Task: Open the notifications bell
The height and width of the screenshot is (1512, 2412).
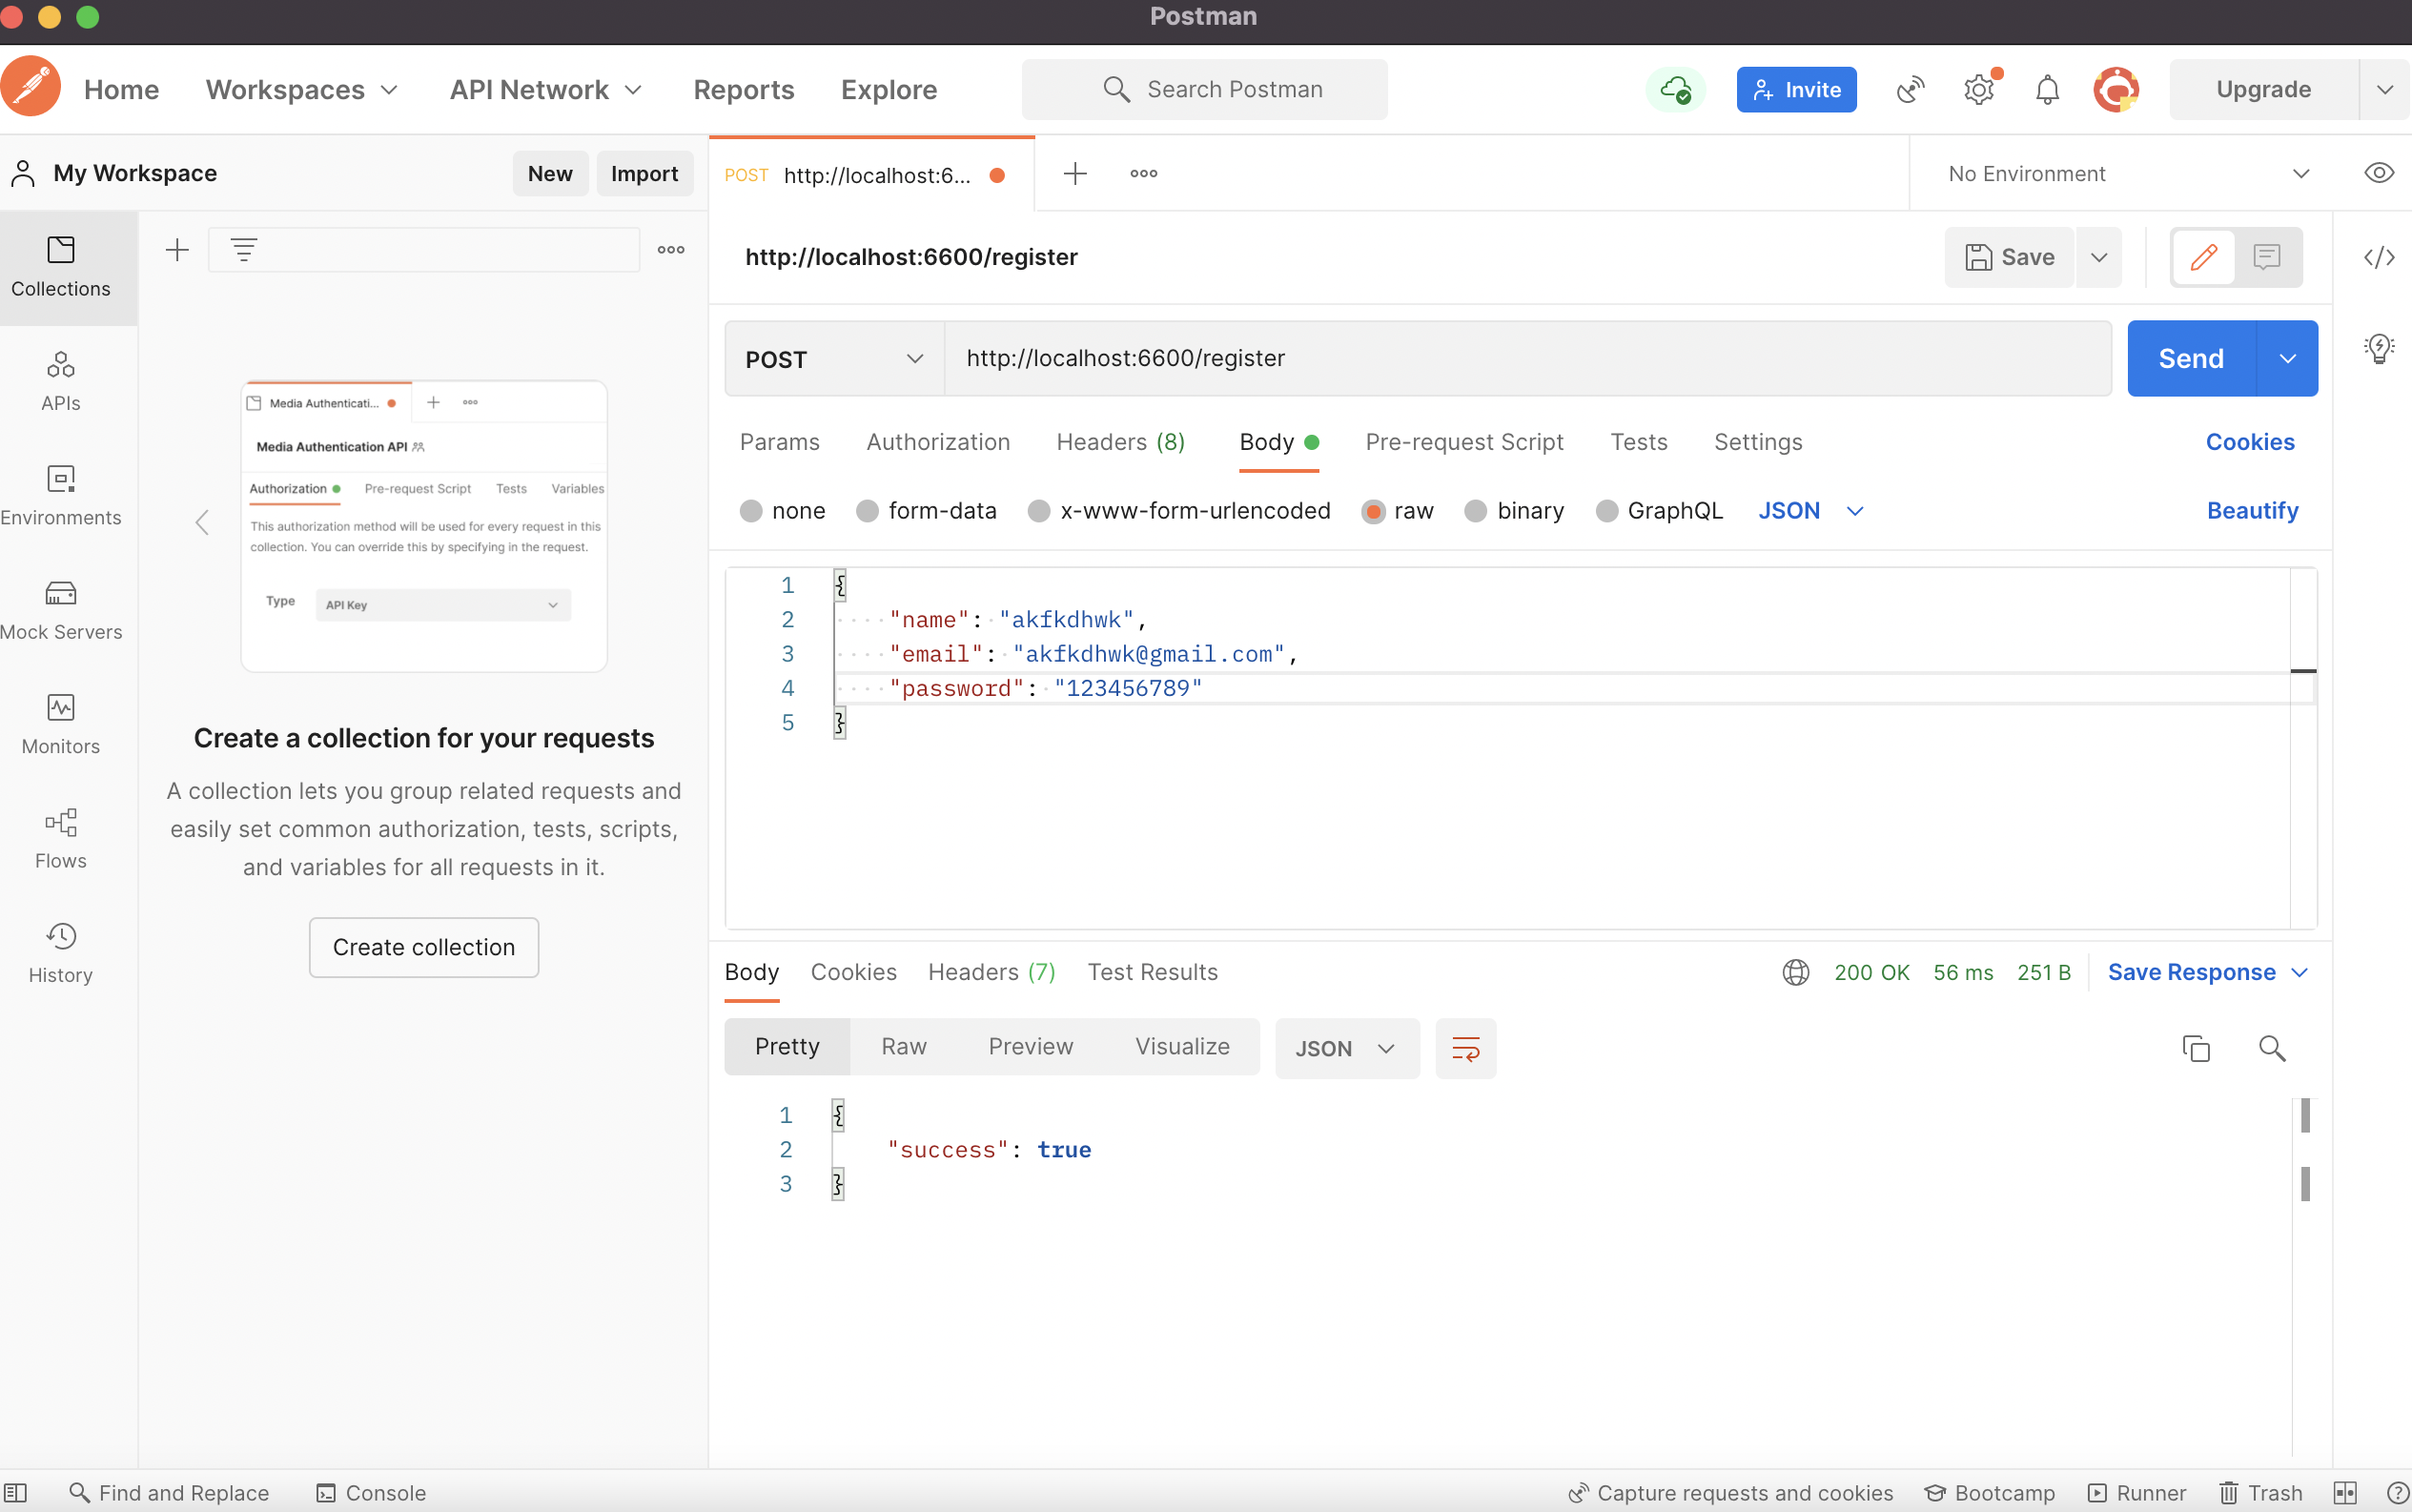Action: [x=2047, y=90]
